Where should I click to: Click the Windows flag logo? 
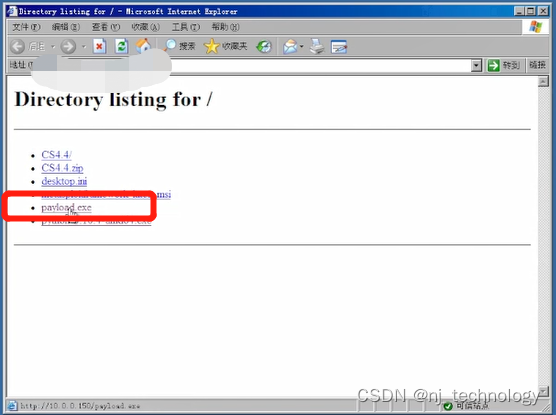[x=535, y=27]
